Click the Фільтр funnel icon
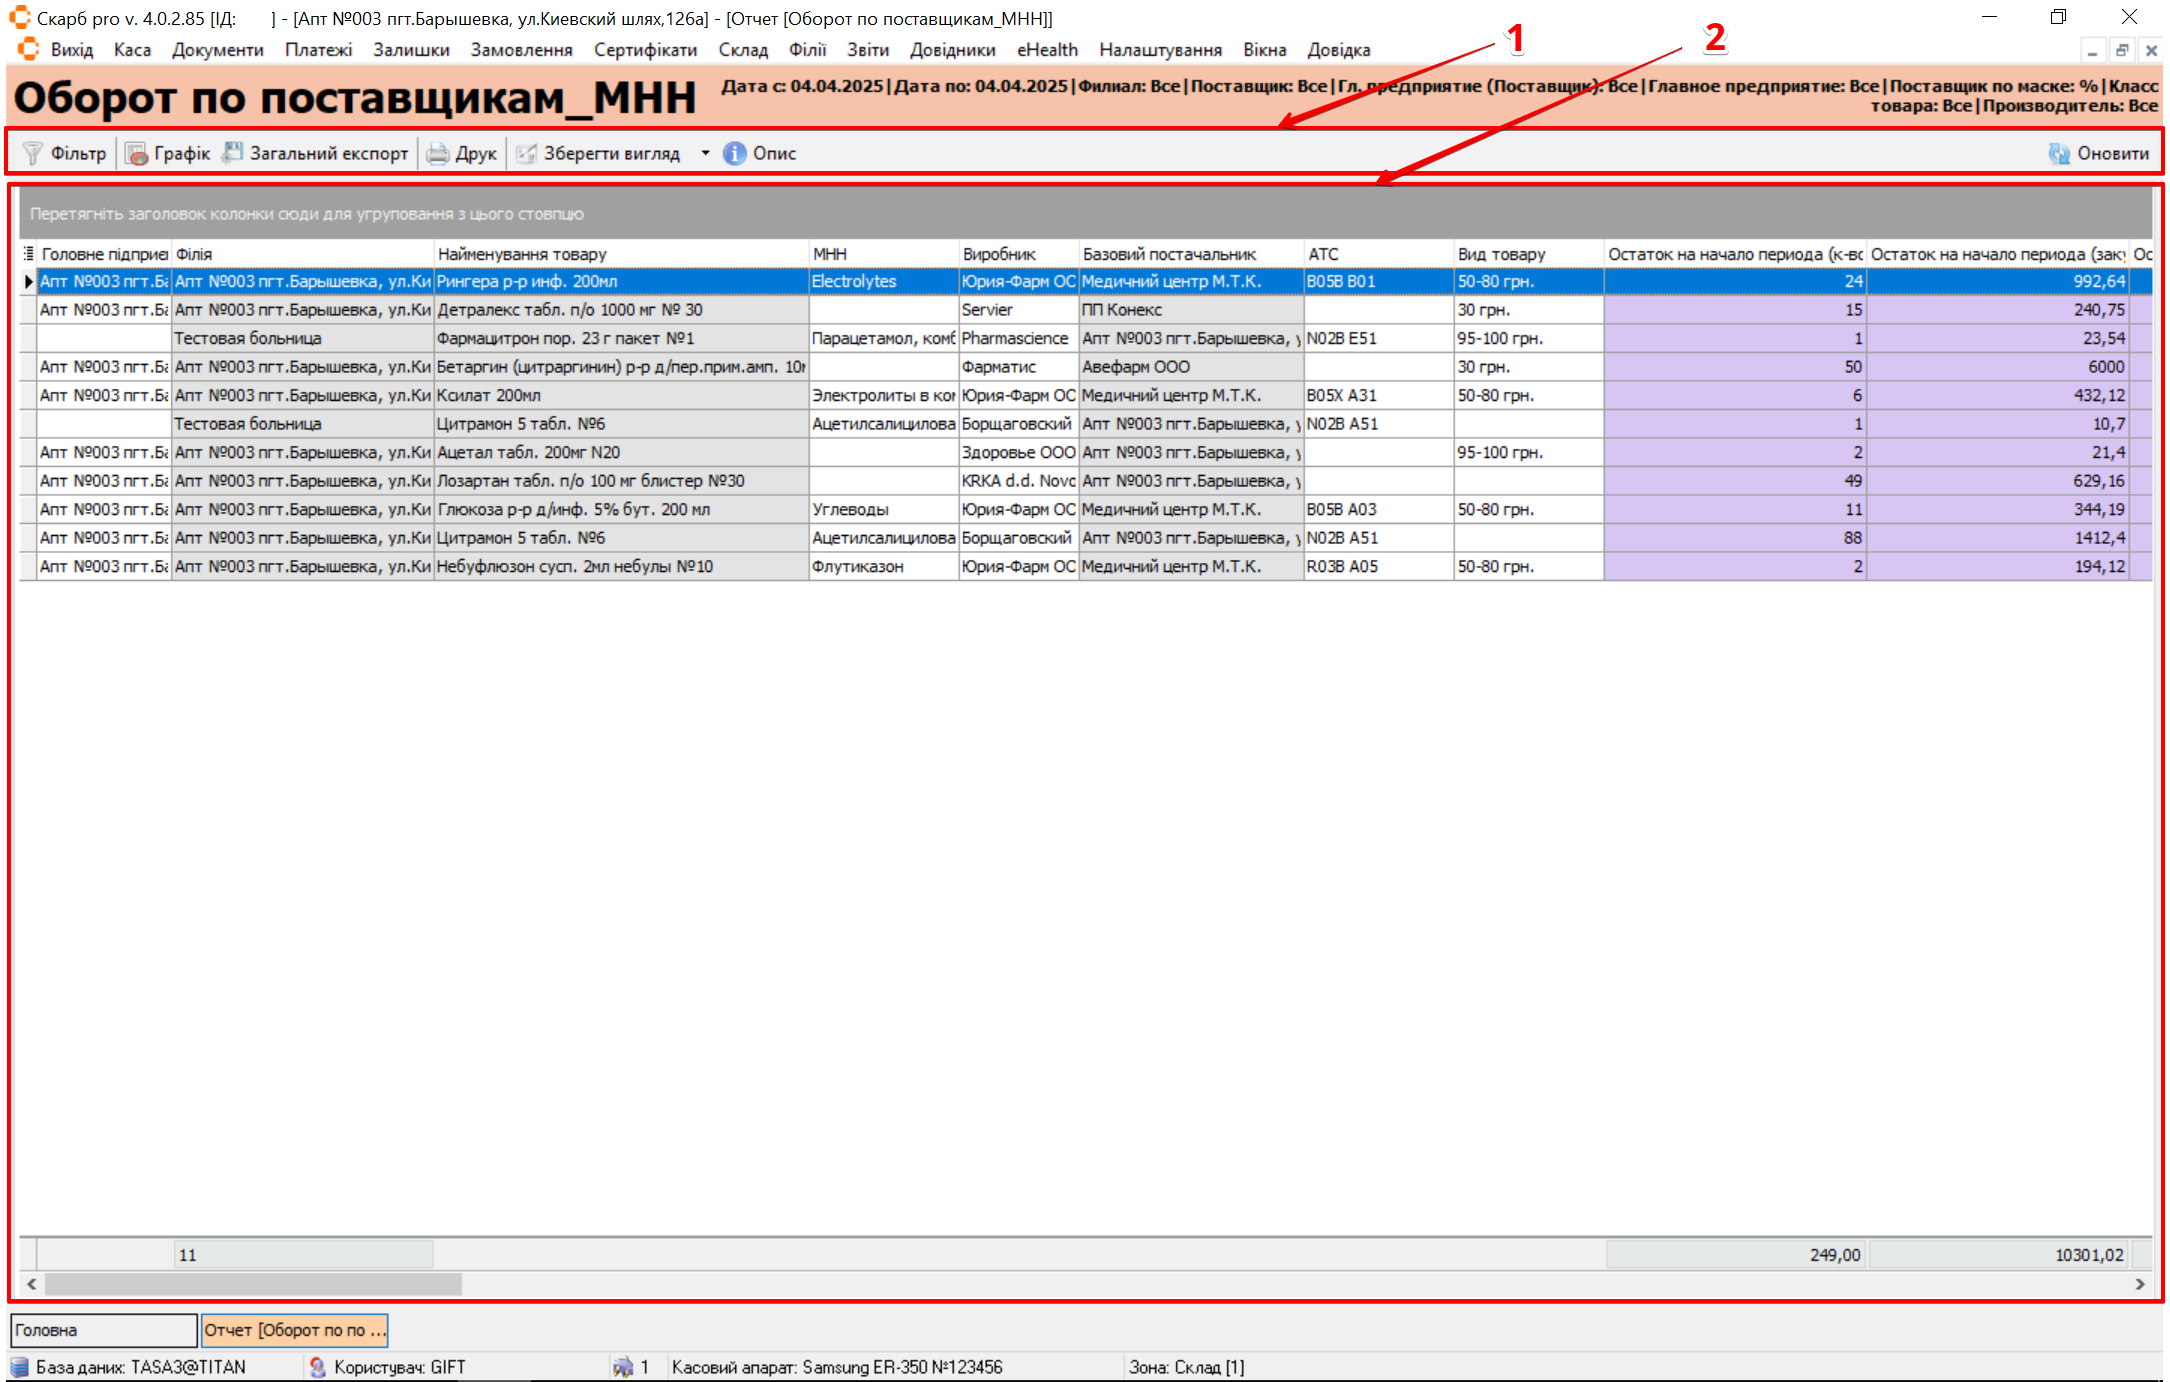This screenshot has width=2170, height=1382. [33, 153]
